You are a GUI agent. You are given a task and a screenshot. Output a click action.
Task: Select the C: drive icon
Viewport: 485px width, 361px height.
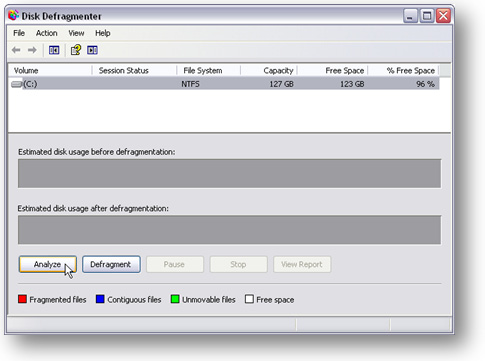click(17, 84)
